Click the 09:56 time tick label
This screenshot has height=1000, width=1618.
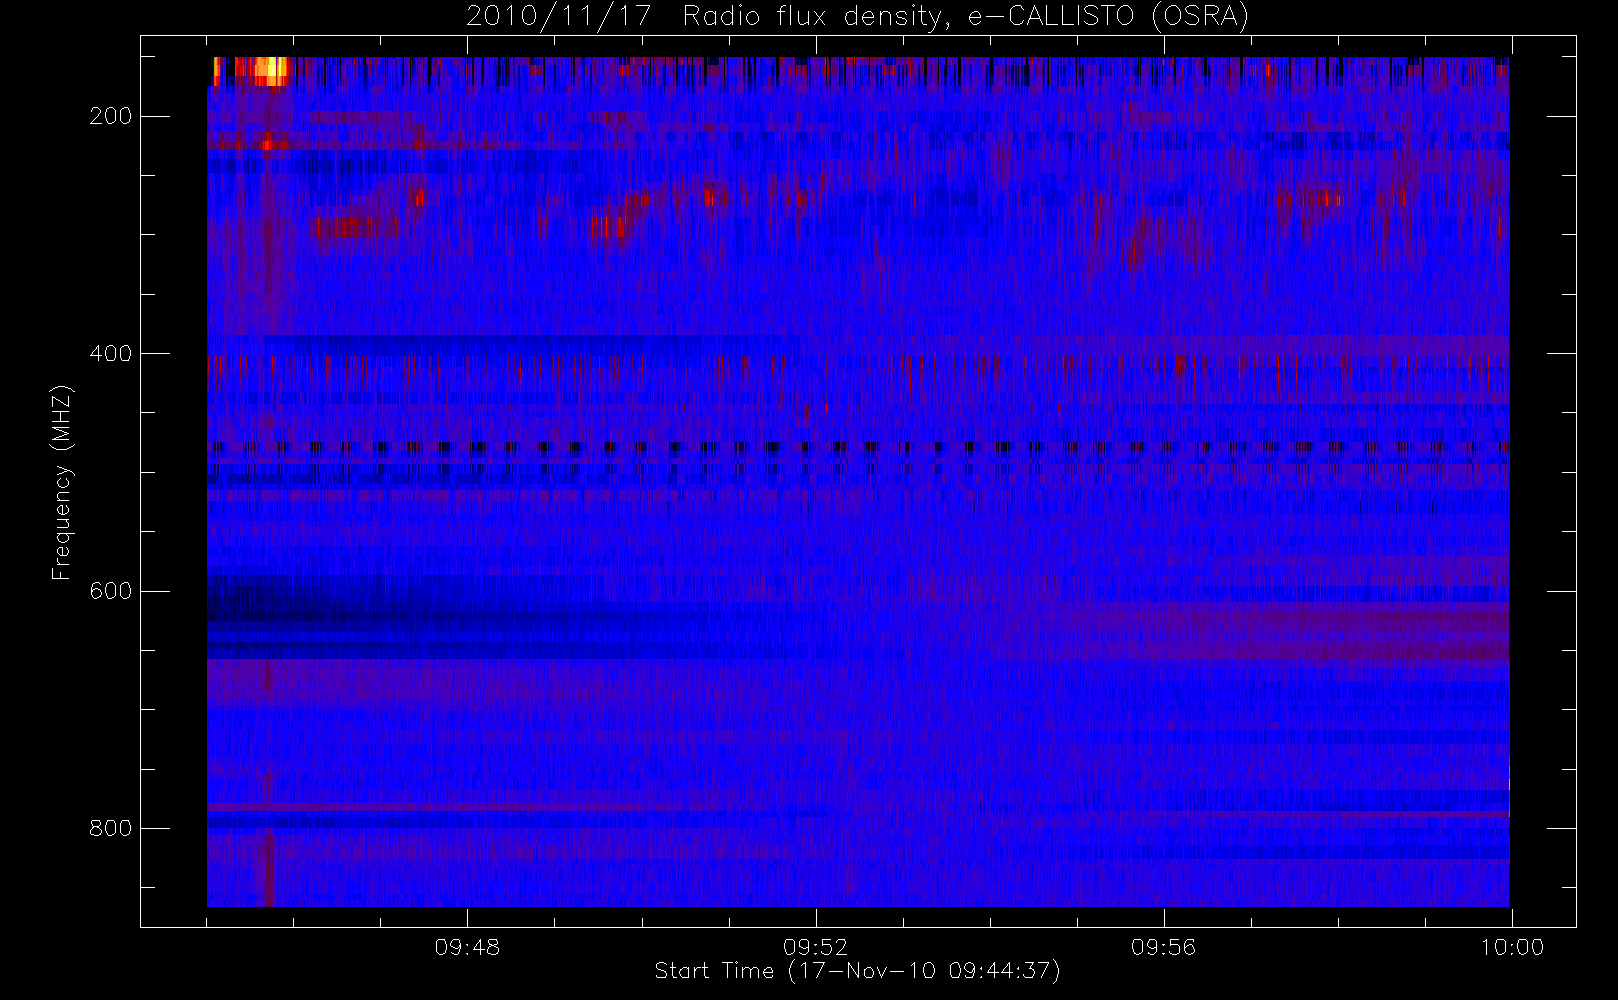point(1163,947)
